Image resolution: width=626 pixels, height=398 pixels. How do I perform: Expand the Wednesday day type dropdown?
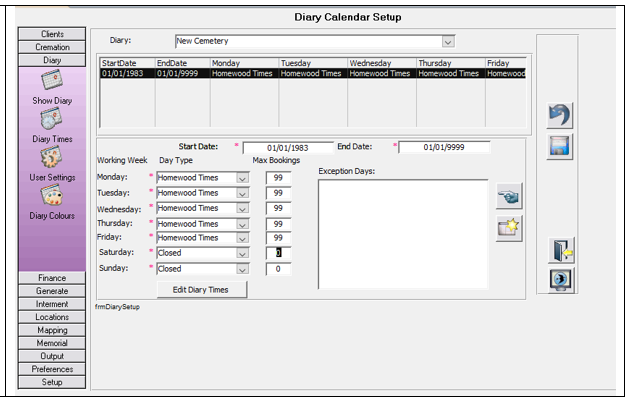pyautogui.click(x=242, y=208)
